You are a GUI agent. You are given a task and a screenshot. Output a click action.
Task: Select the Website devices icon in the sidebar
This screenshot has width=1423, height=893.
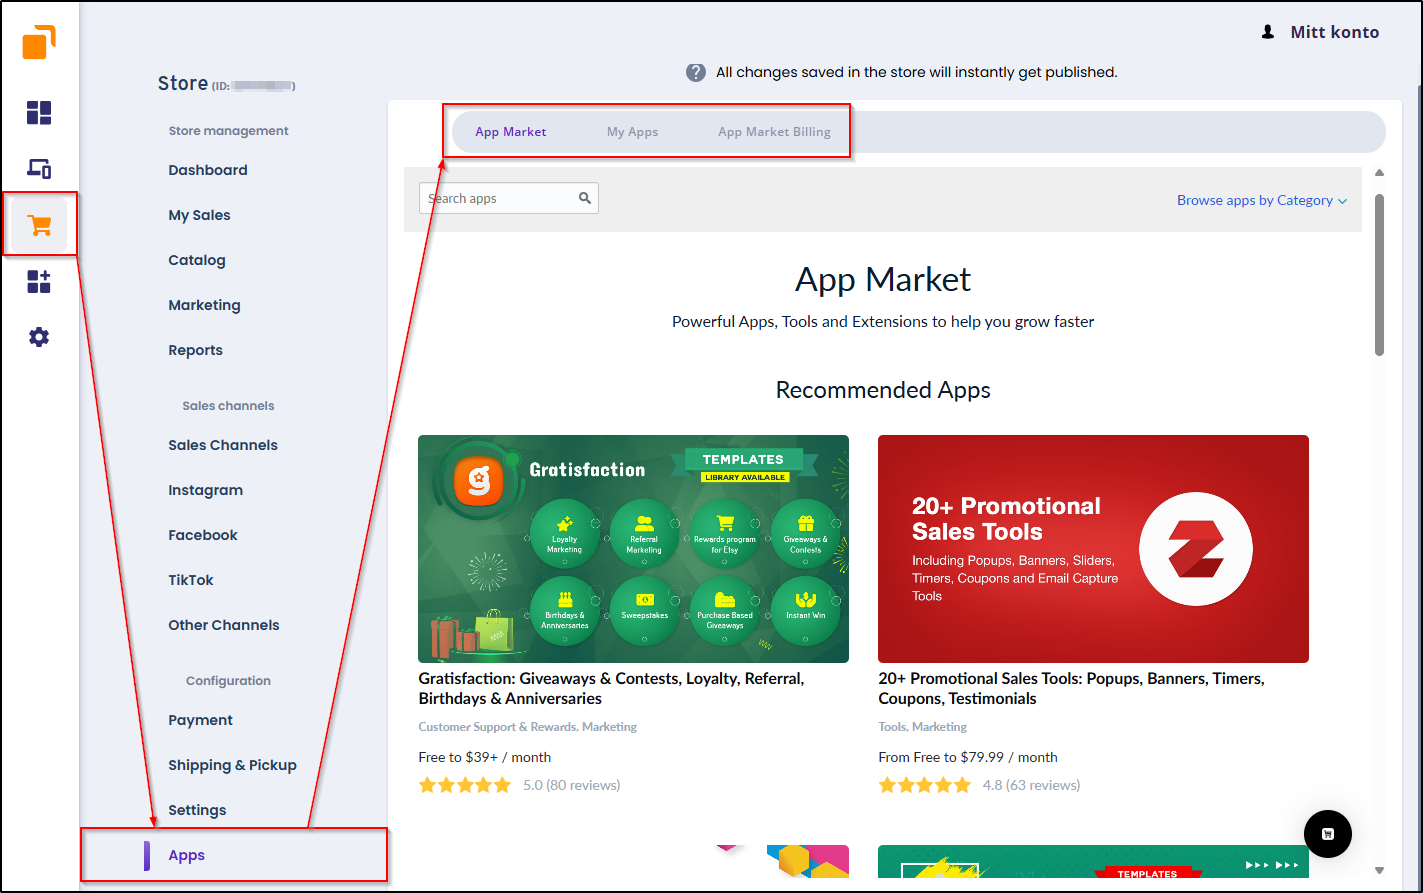point(39,168)
